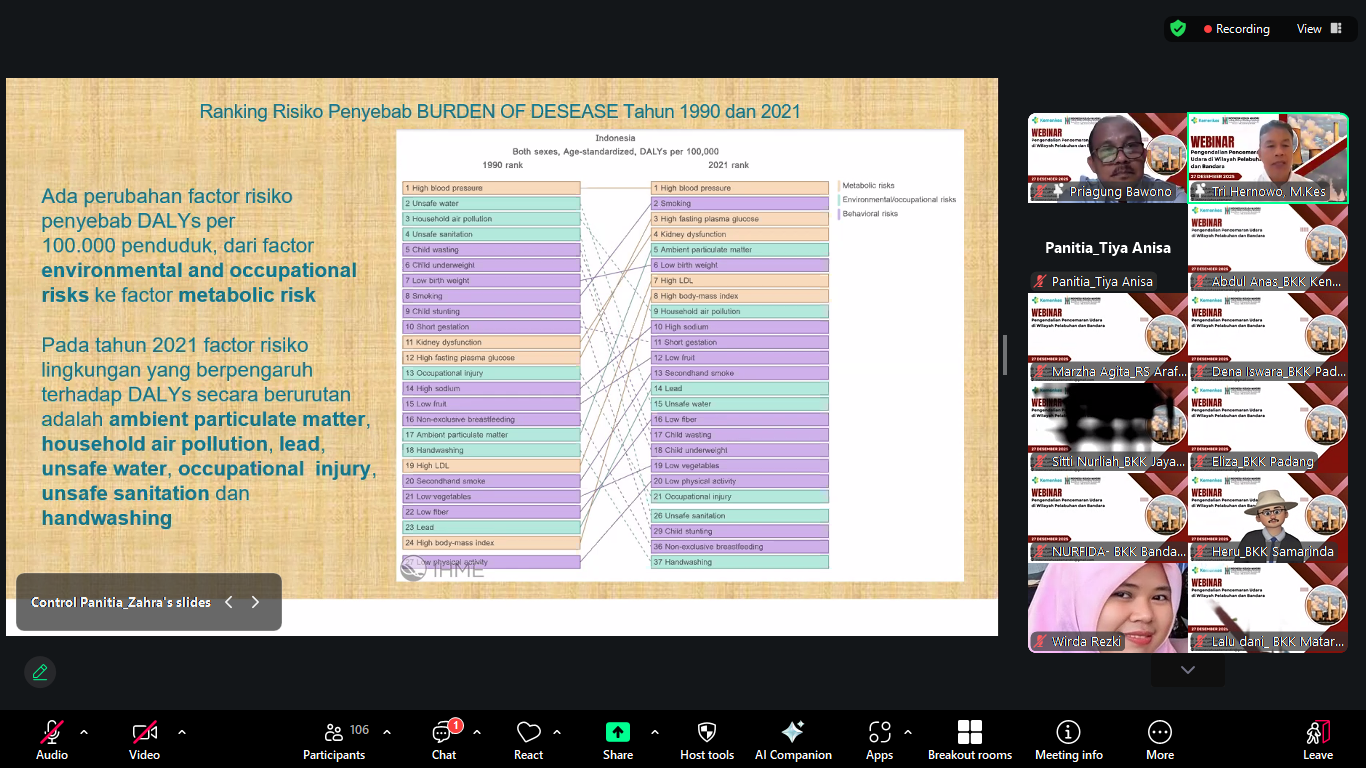The width and height of the screenshot is (1366, 768).
Task: Expand audio options arrow next to Audio
Action: click(x=84, y=732)
